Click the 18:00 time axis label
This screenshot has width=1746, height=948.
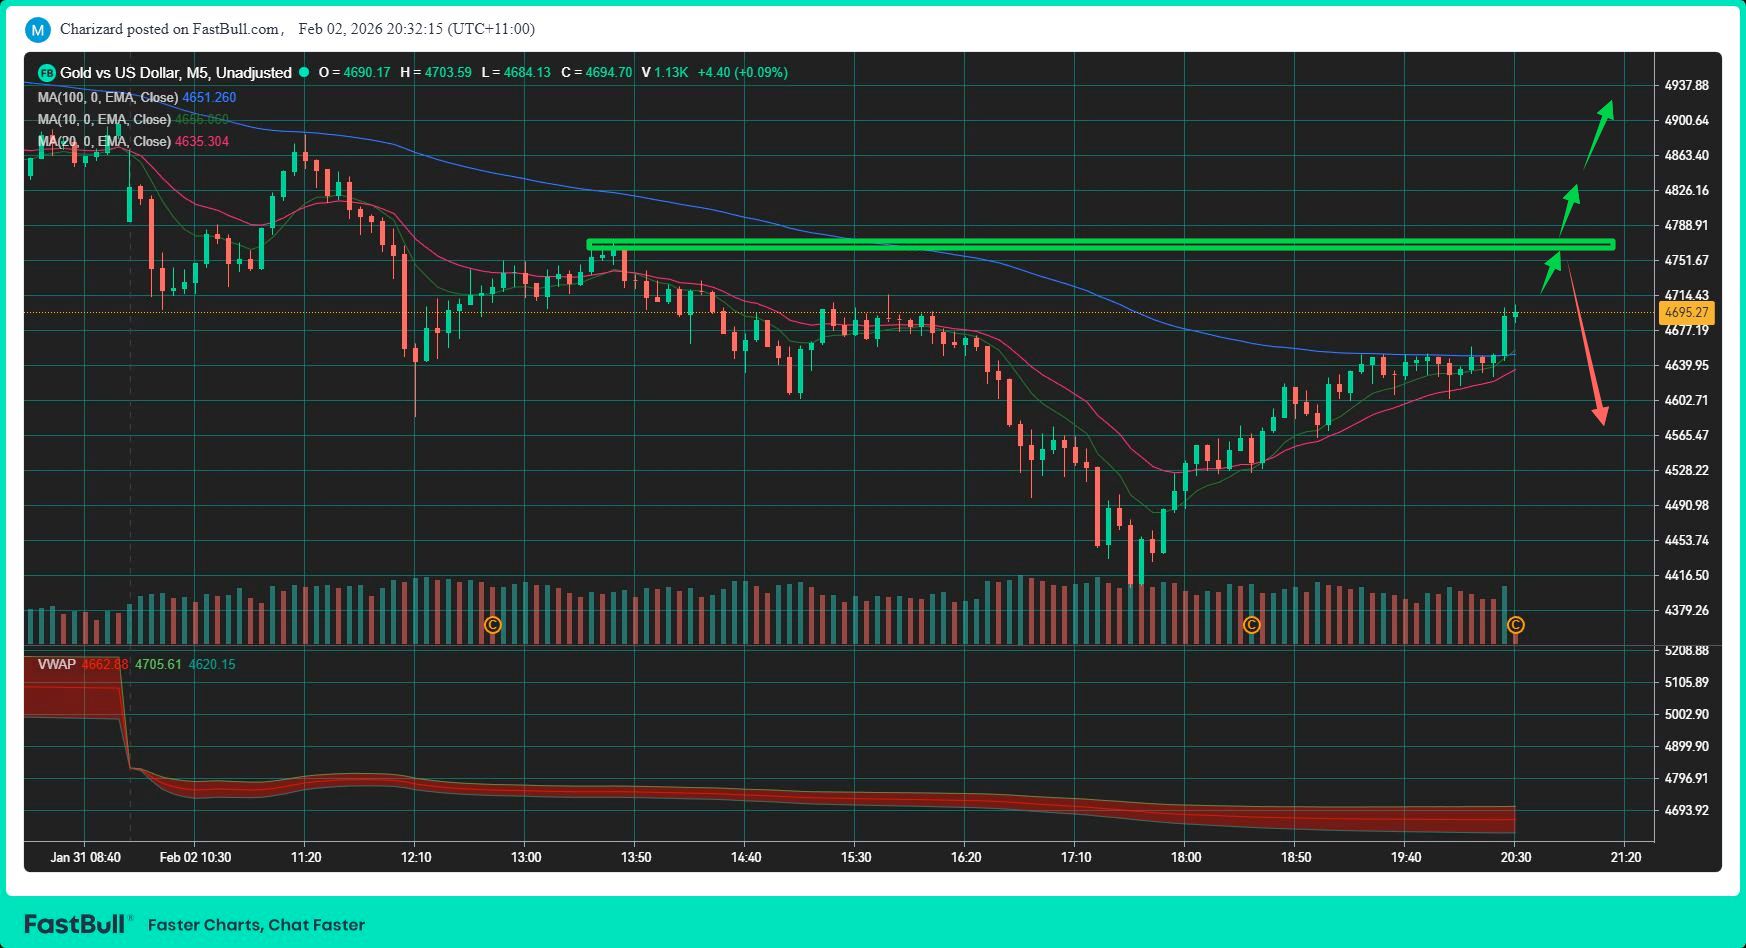click(1185, 857)
